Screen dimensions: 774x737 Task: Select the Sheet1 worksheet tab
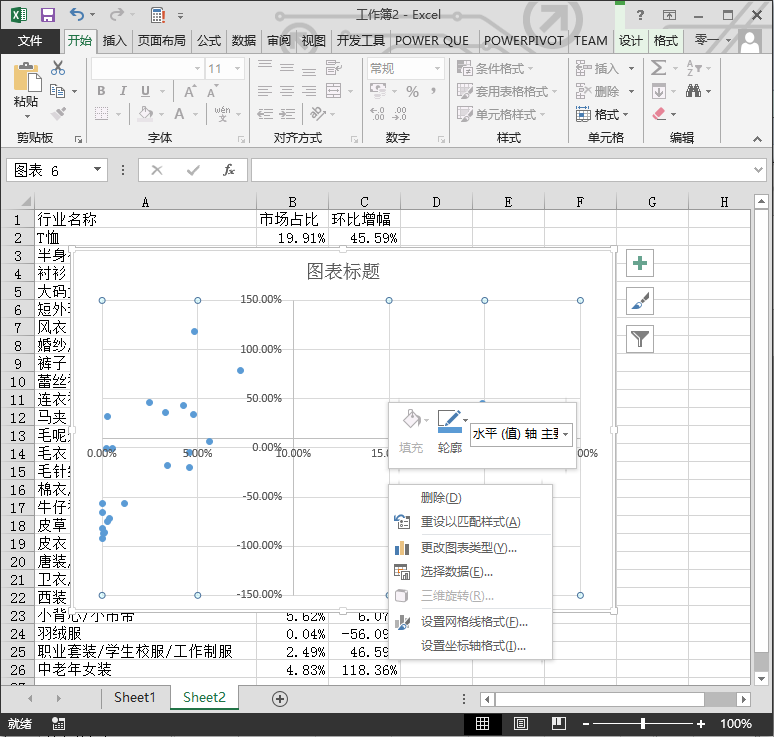(x=134, y=697)
